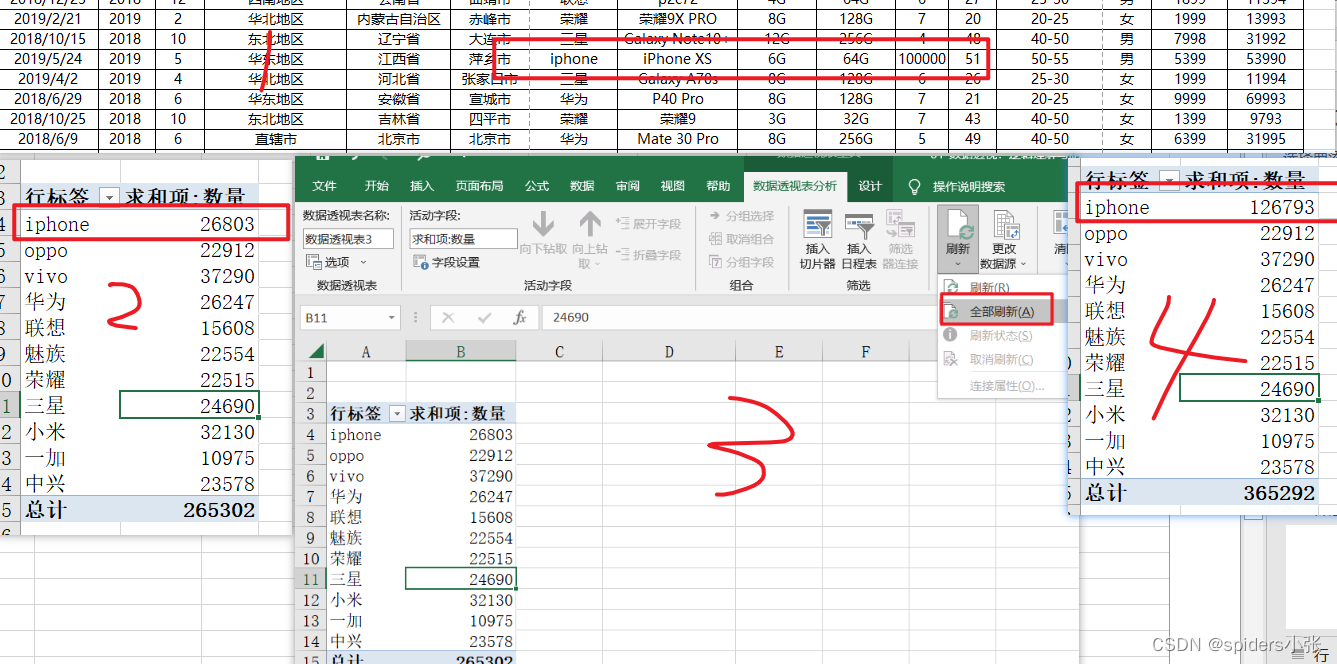Select column B header in center sheet
The height and width of the screenshot is (664, 1337).
(461, 351)
